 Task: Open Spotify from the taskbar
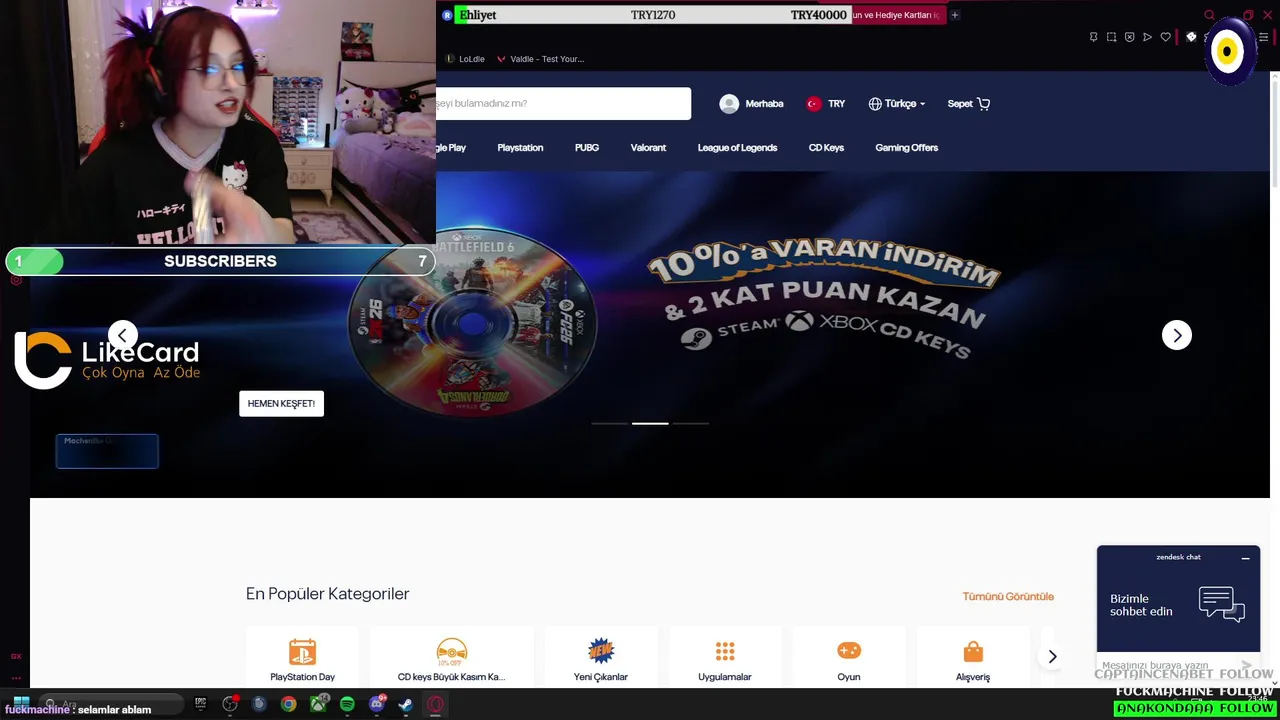click(x=347, y=704)
